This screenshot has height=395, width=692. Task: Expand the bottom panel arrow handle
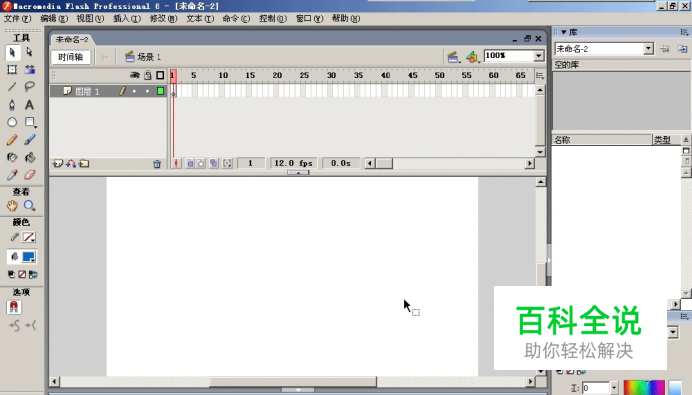[x=298, y=390]
